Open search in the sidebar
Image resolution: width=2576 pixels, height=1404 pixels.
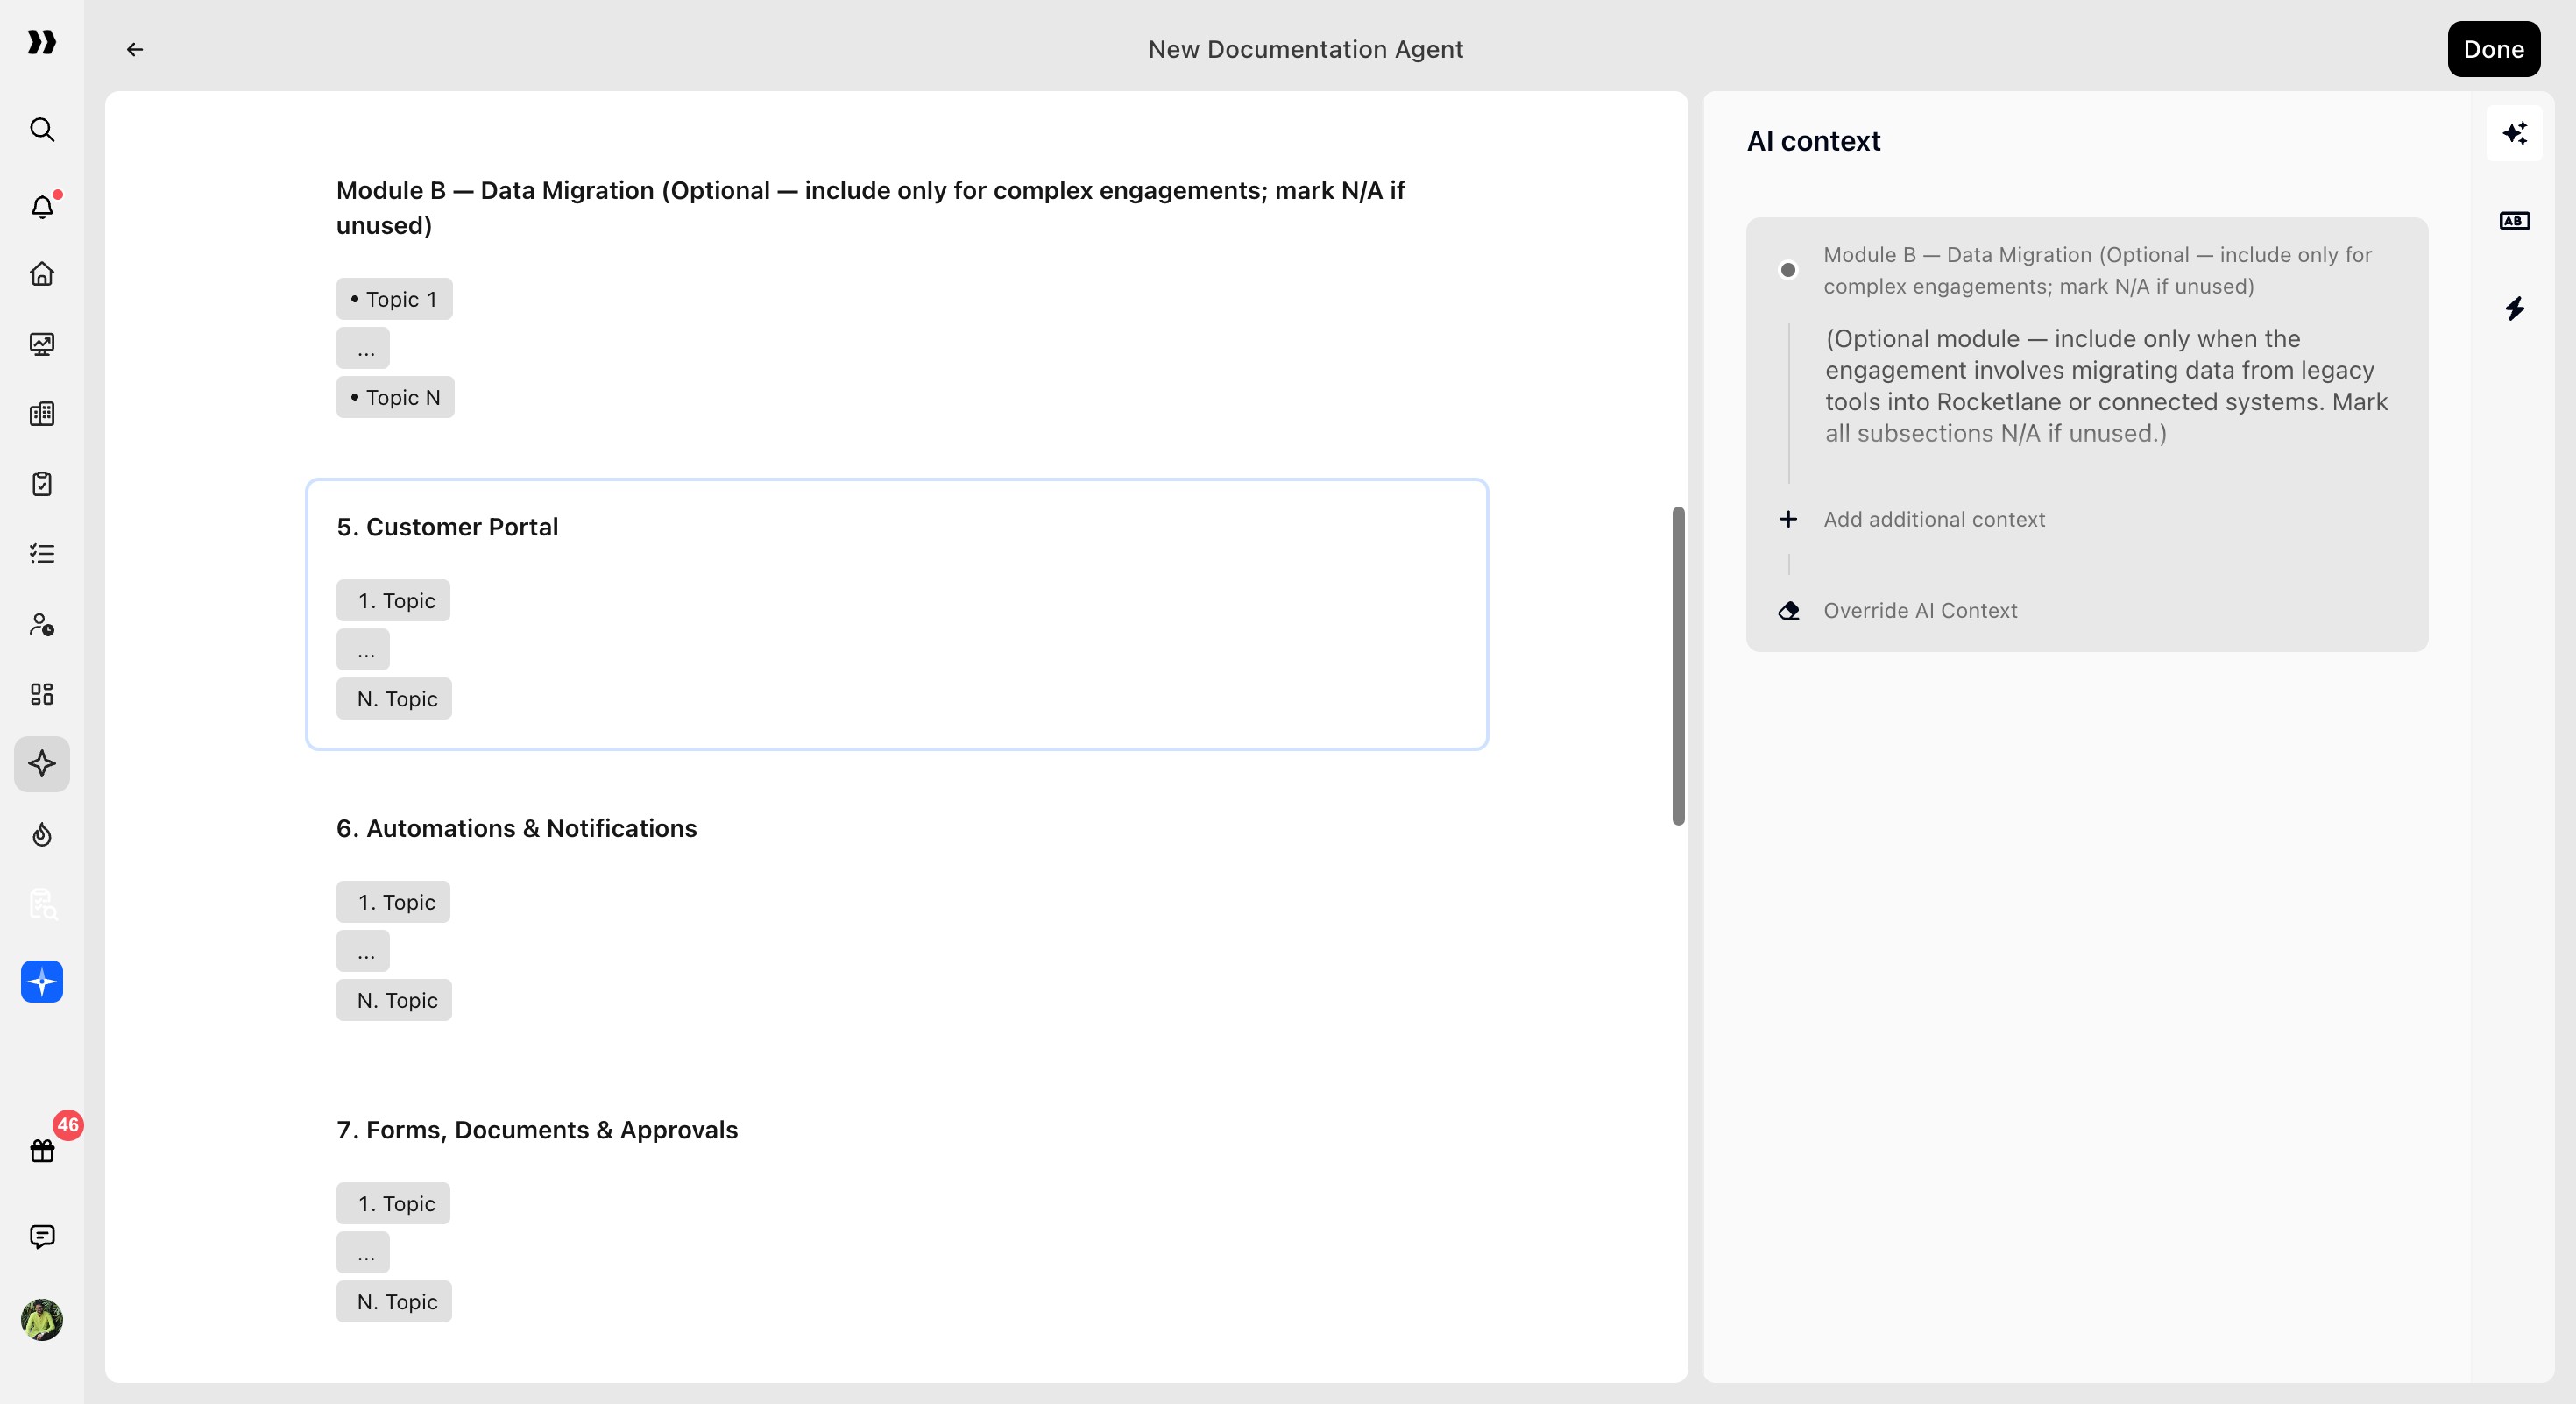(x=42, y=130)
